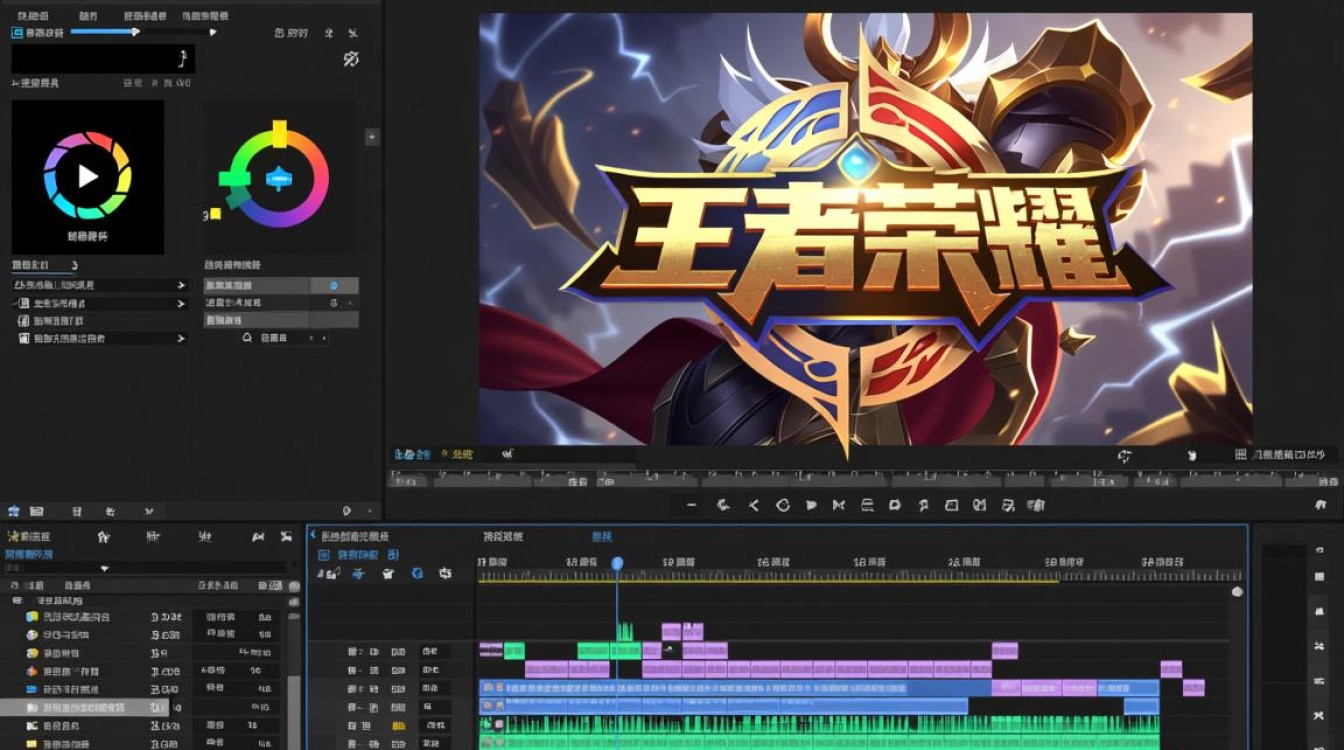
Task: Play the colour wheel preview thumbnail
Action: 88,176
